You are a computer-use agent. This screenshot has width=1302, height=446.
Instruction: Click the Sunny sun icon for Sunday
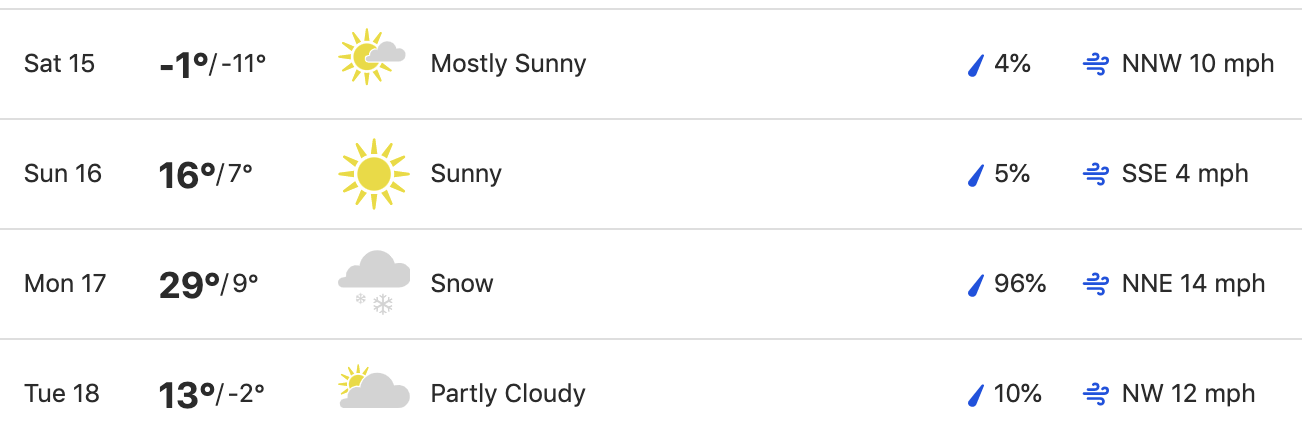[x=374, y=174]
